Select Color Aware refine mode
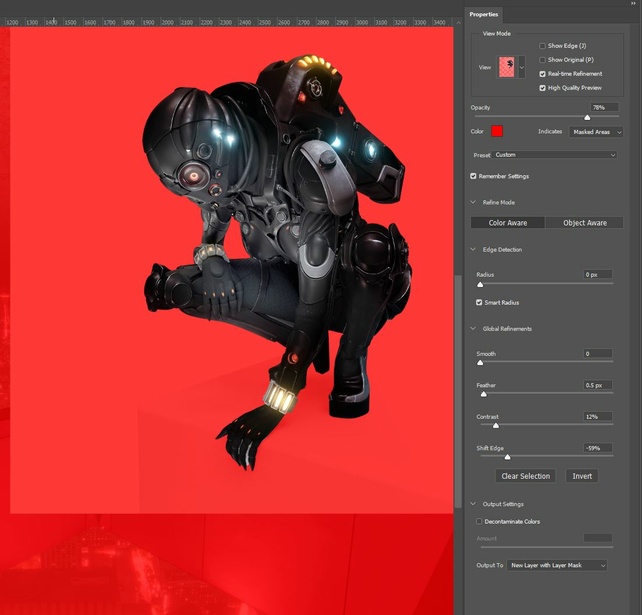 click(509, 223)
